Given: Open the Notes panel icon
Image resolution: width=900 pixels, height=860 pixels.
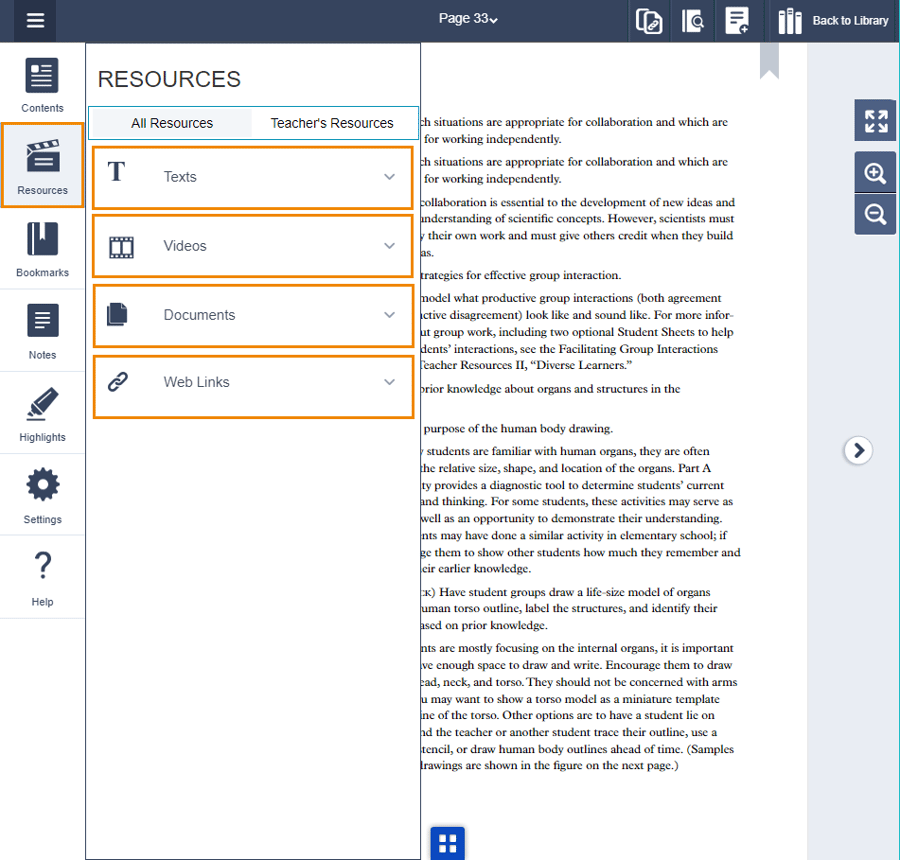Looking at the screenshot, I should point(42,331).
